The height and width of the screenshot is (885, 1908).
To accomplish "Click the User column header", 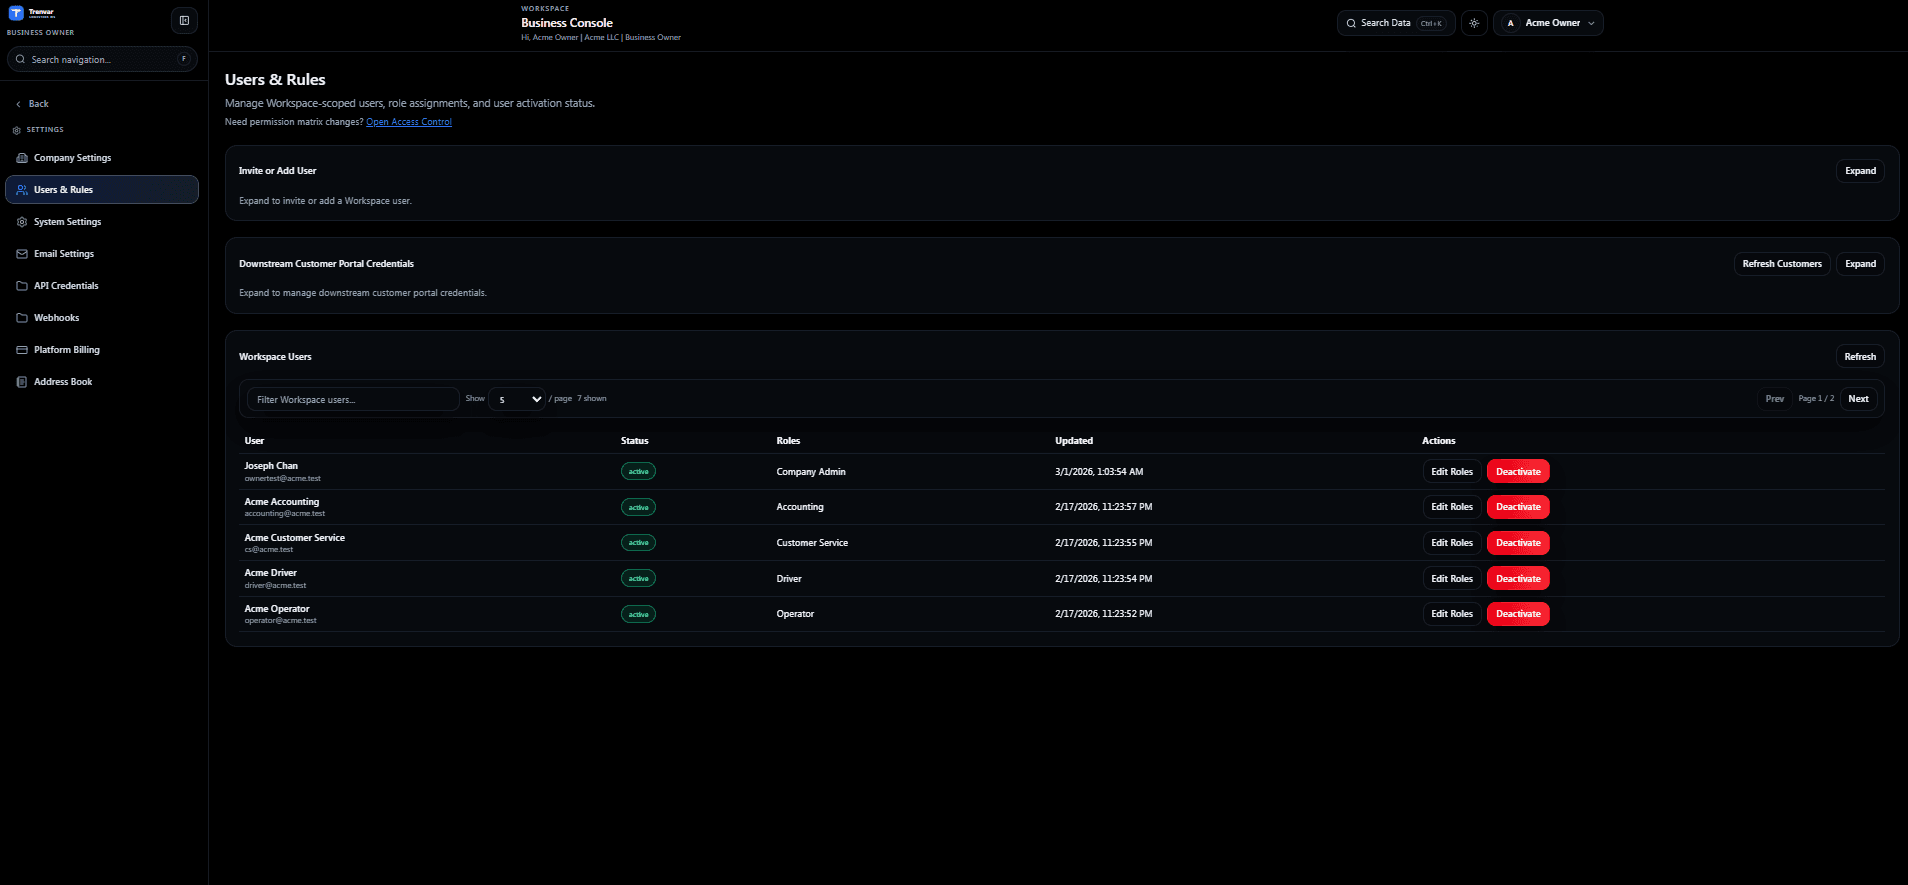I will coord(254,441).
